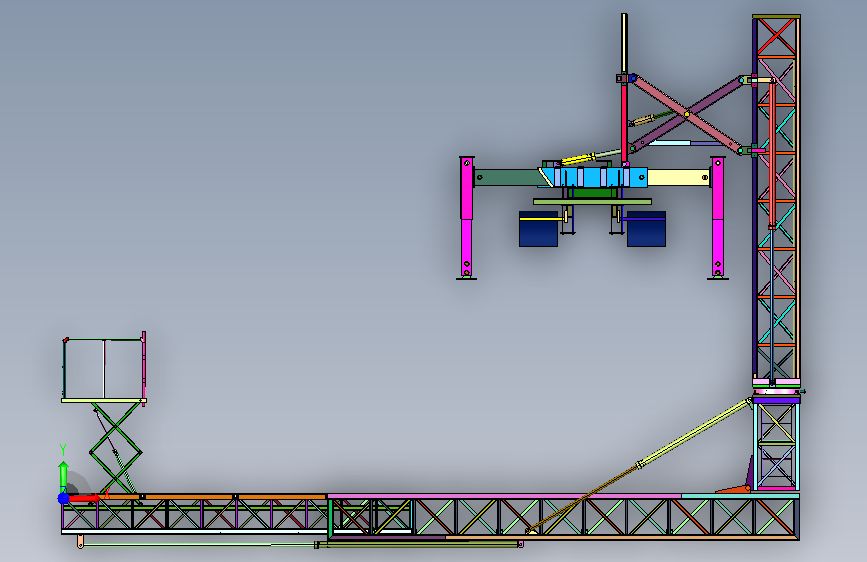The image size is (867, 562).
Task: Pick the red X brace atop the tower
Action: tap(776, 37)
